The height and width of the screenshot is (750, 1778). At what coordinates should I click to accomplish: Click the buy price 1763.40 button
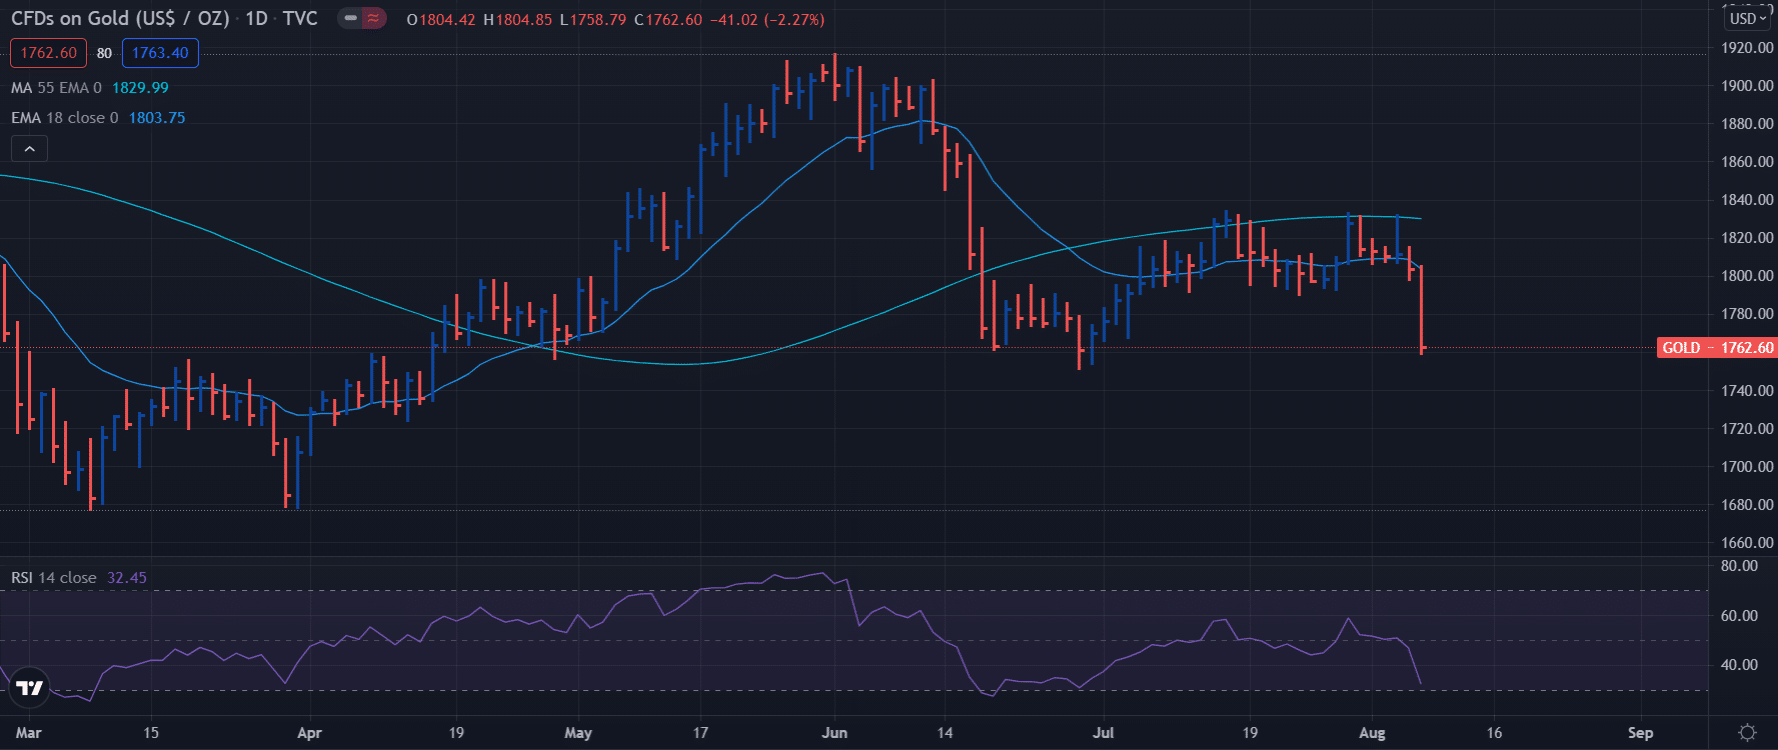pos(160,53)
